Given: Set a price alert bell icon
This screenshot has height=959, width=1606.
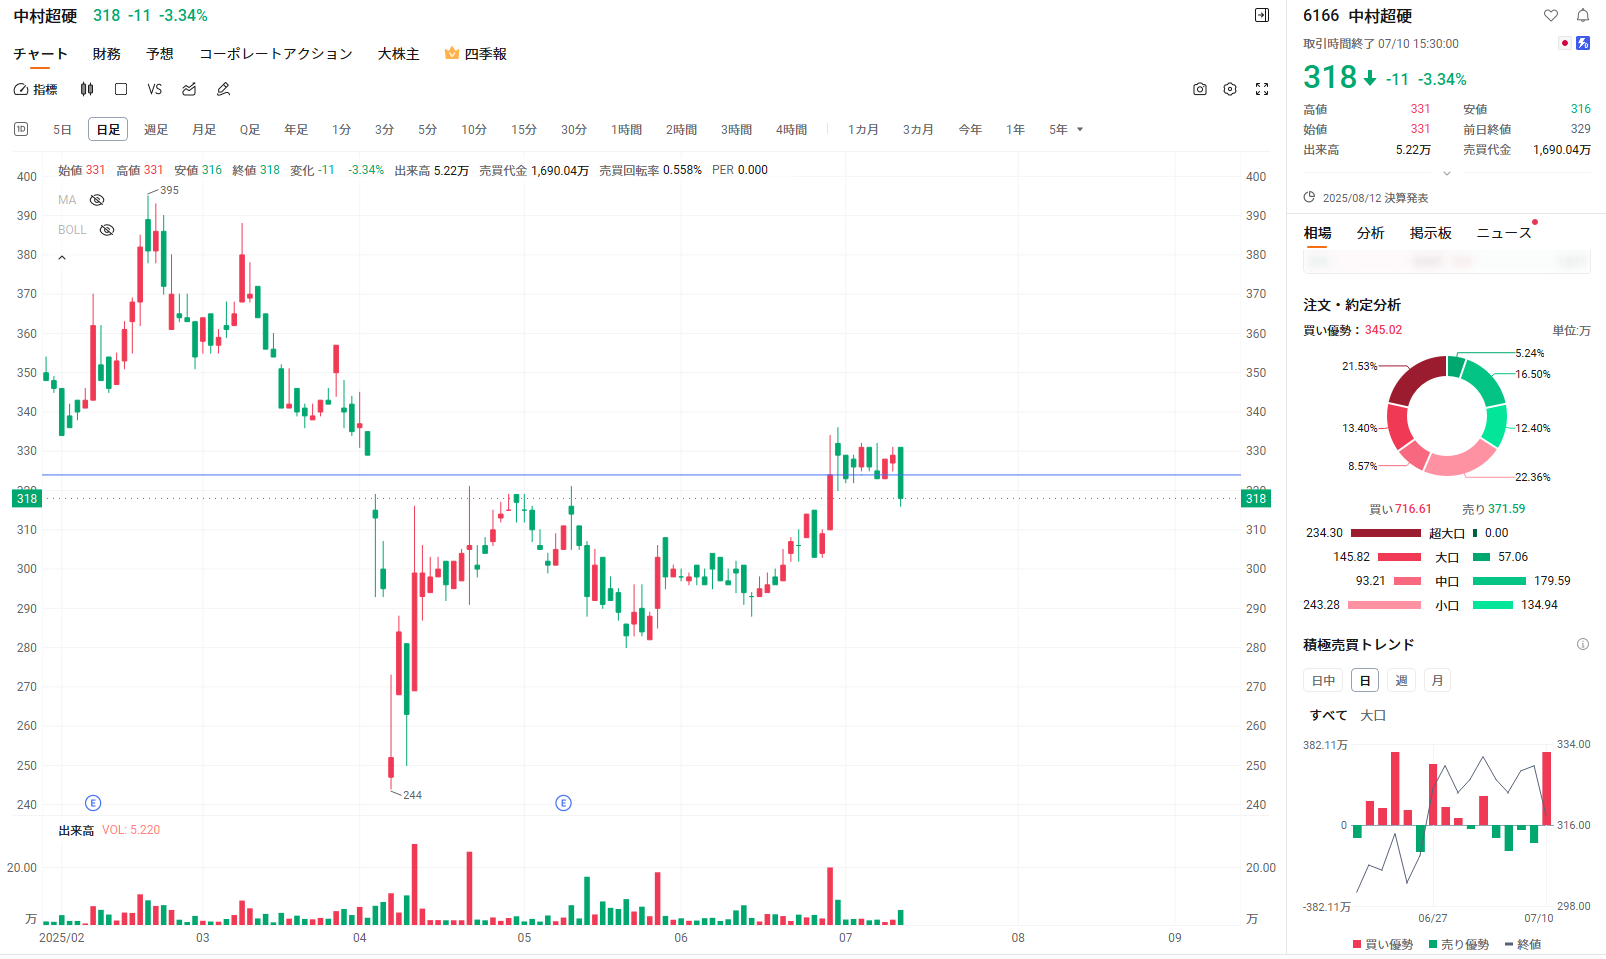Looking at the screenshot, I should (x=1583, y=15).
